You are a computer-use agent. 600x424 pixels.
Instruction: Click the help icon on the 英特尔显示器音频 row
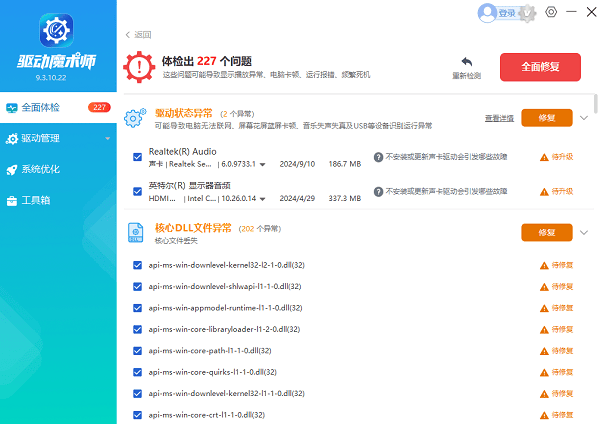click(x=378, y=192)
